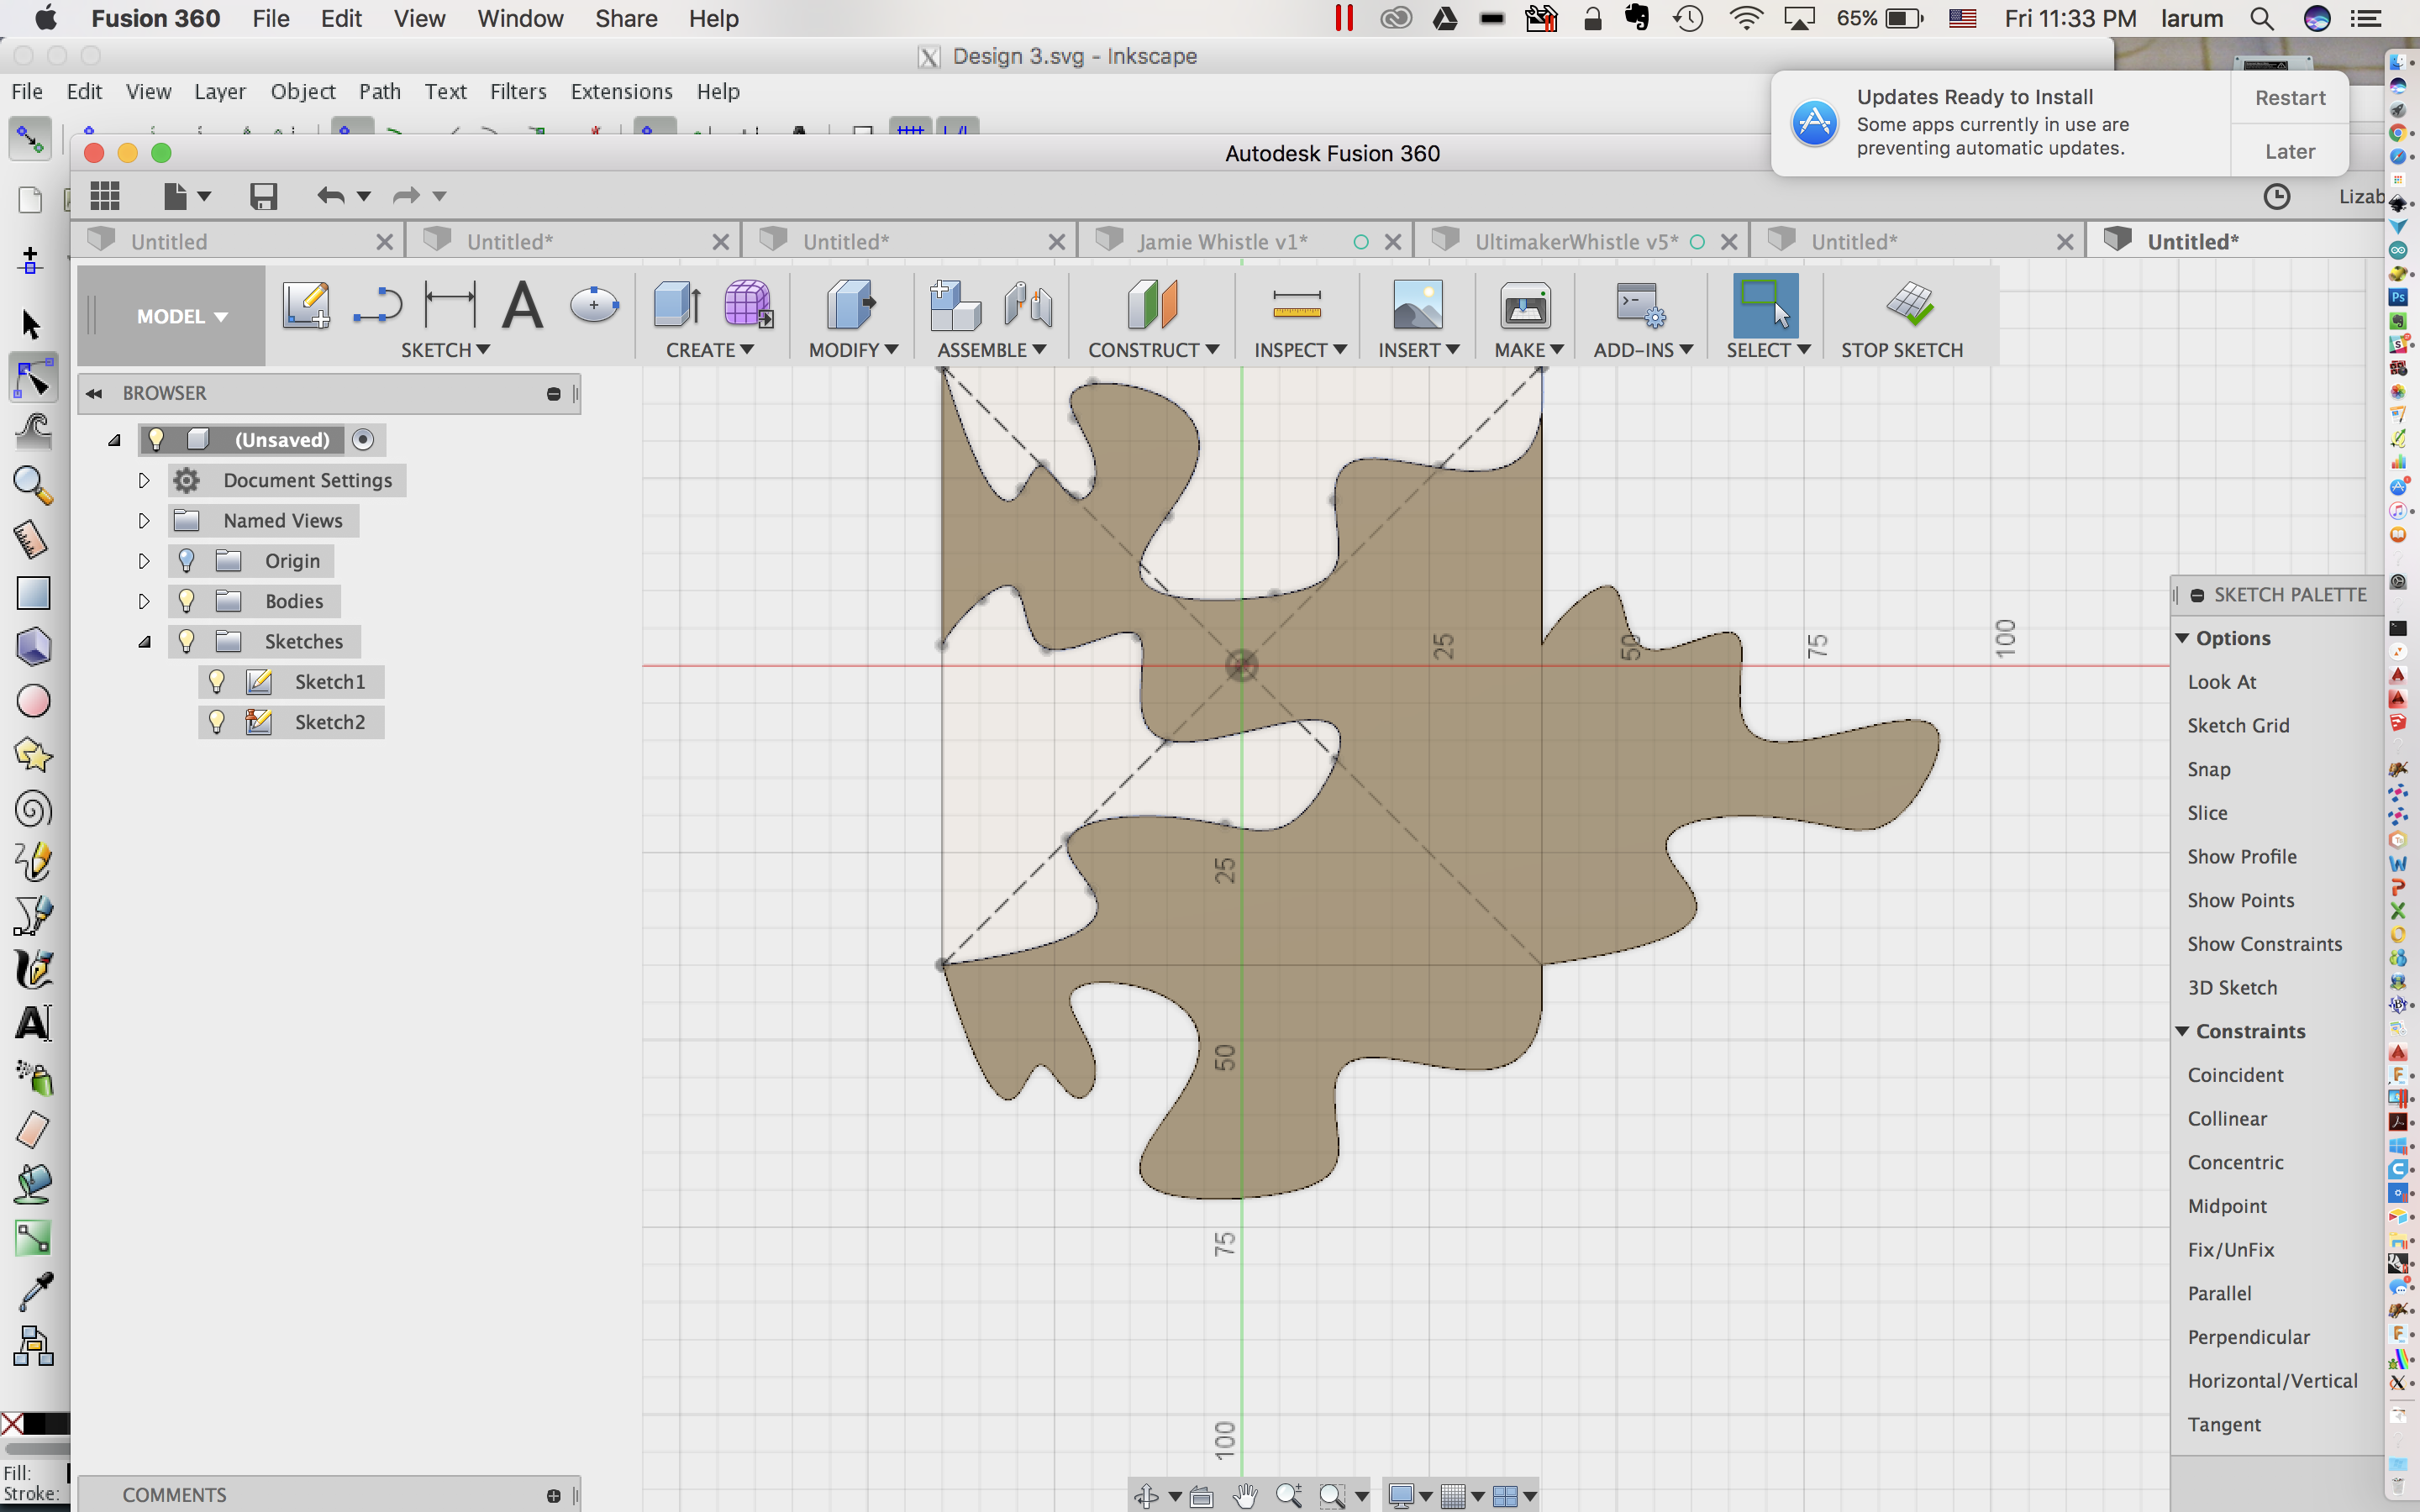Click the Horizontal/Vertical constraint
The image size is (2420, 1512).
pyautogui.click(x=2272, y=1381)
